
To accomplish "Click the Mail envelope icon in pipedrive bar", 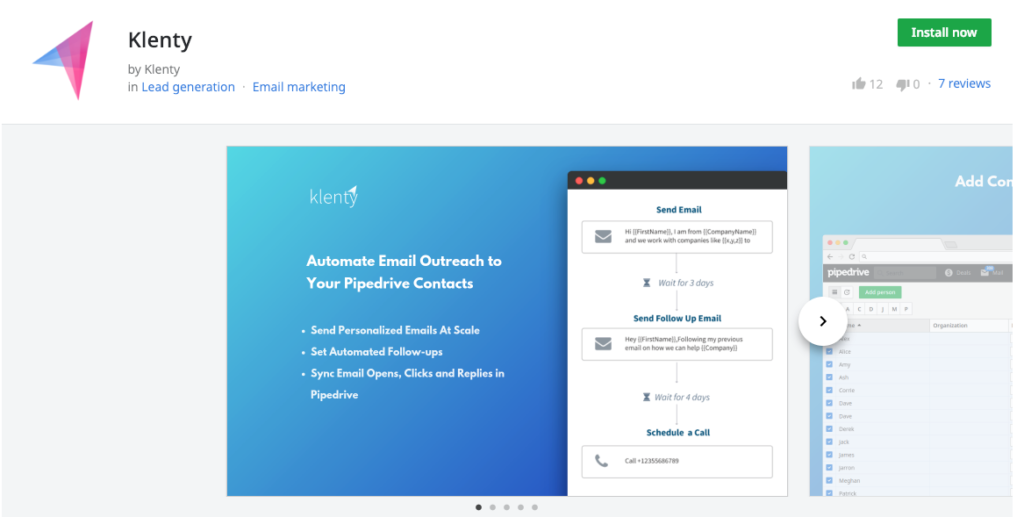I will click(984, 273).
